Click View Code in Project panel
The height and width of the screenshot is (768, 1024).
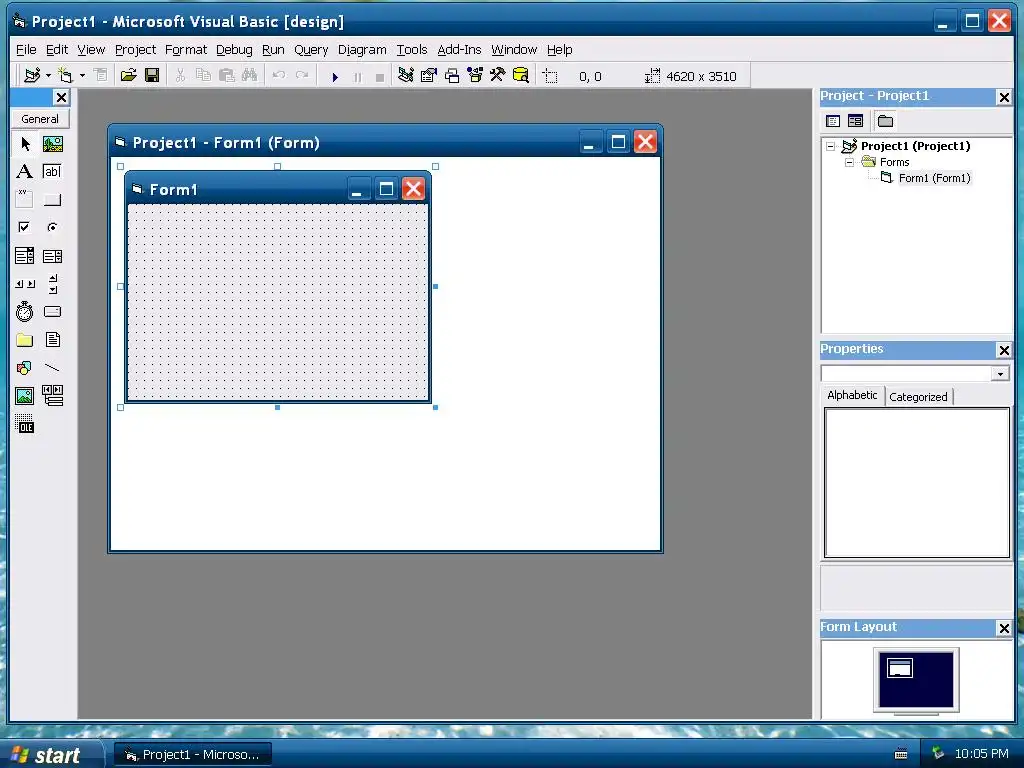[x=833, y=121]
